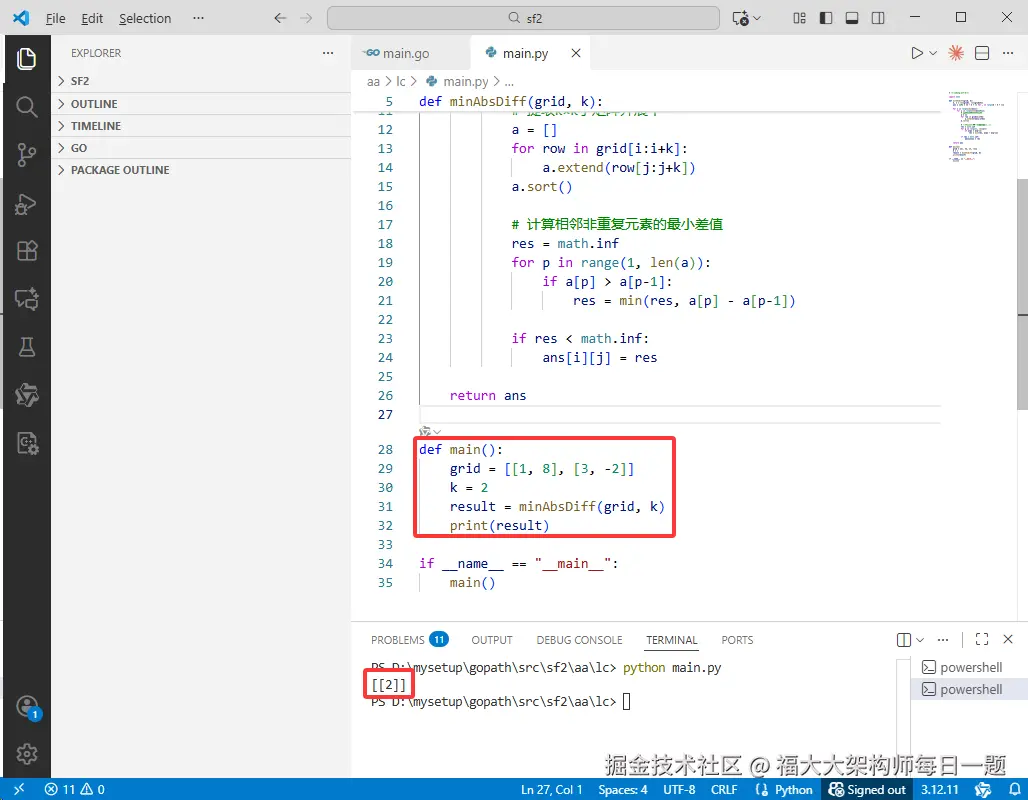Expand the GO section
The height and width of the screenshot is (800, 1028).
(201, 148)
